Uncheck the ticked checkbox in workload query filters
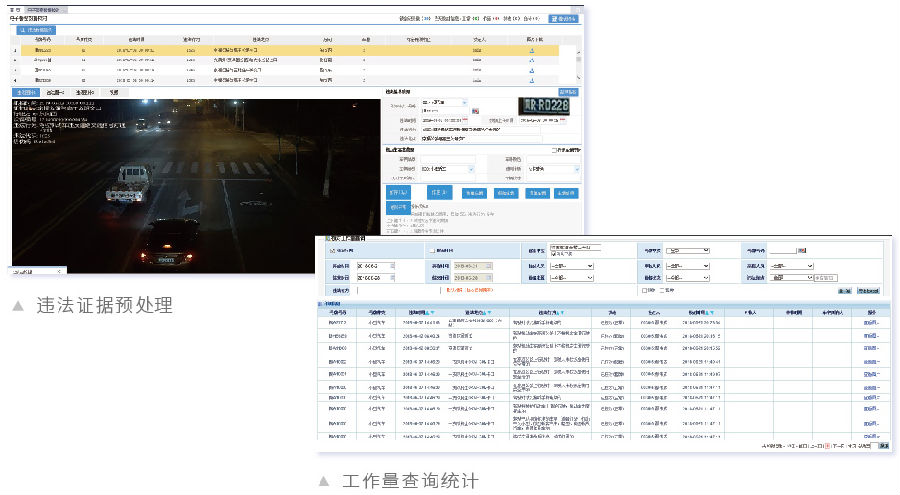 (x=332, y=251)
